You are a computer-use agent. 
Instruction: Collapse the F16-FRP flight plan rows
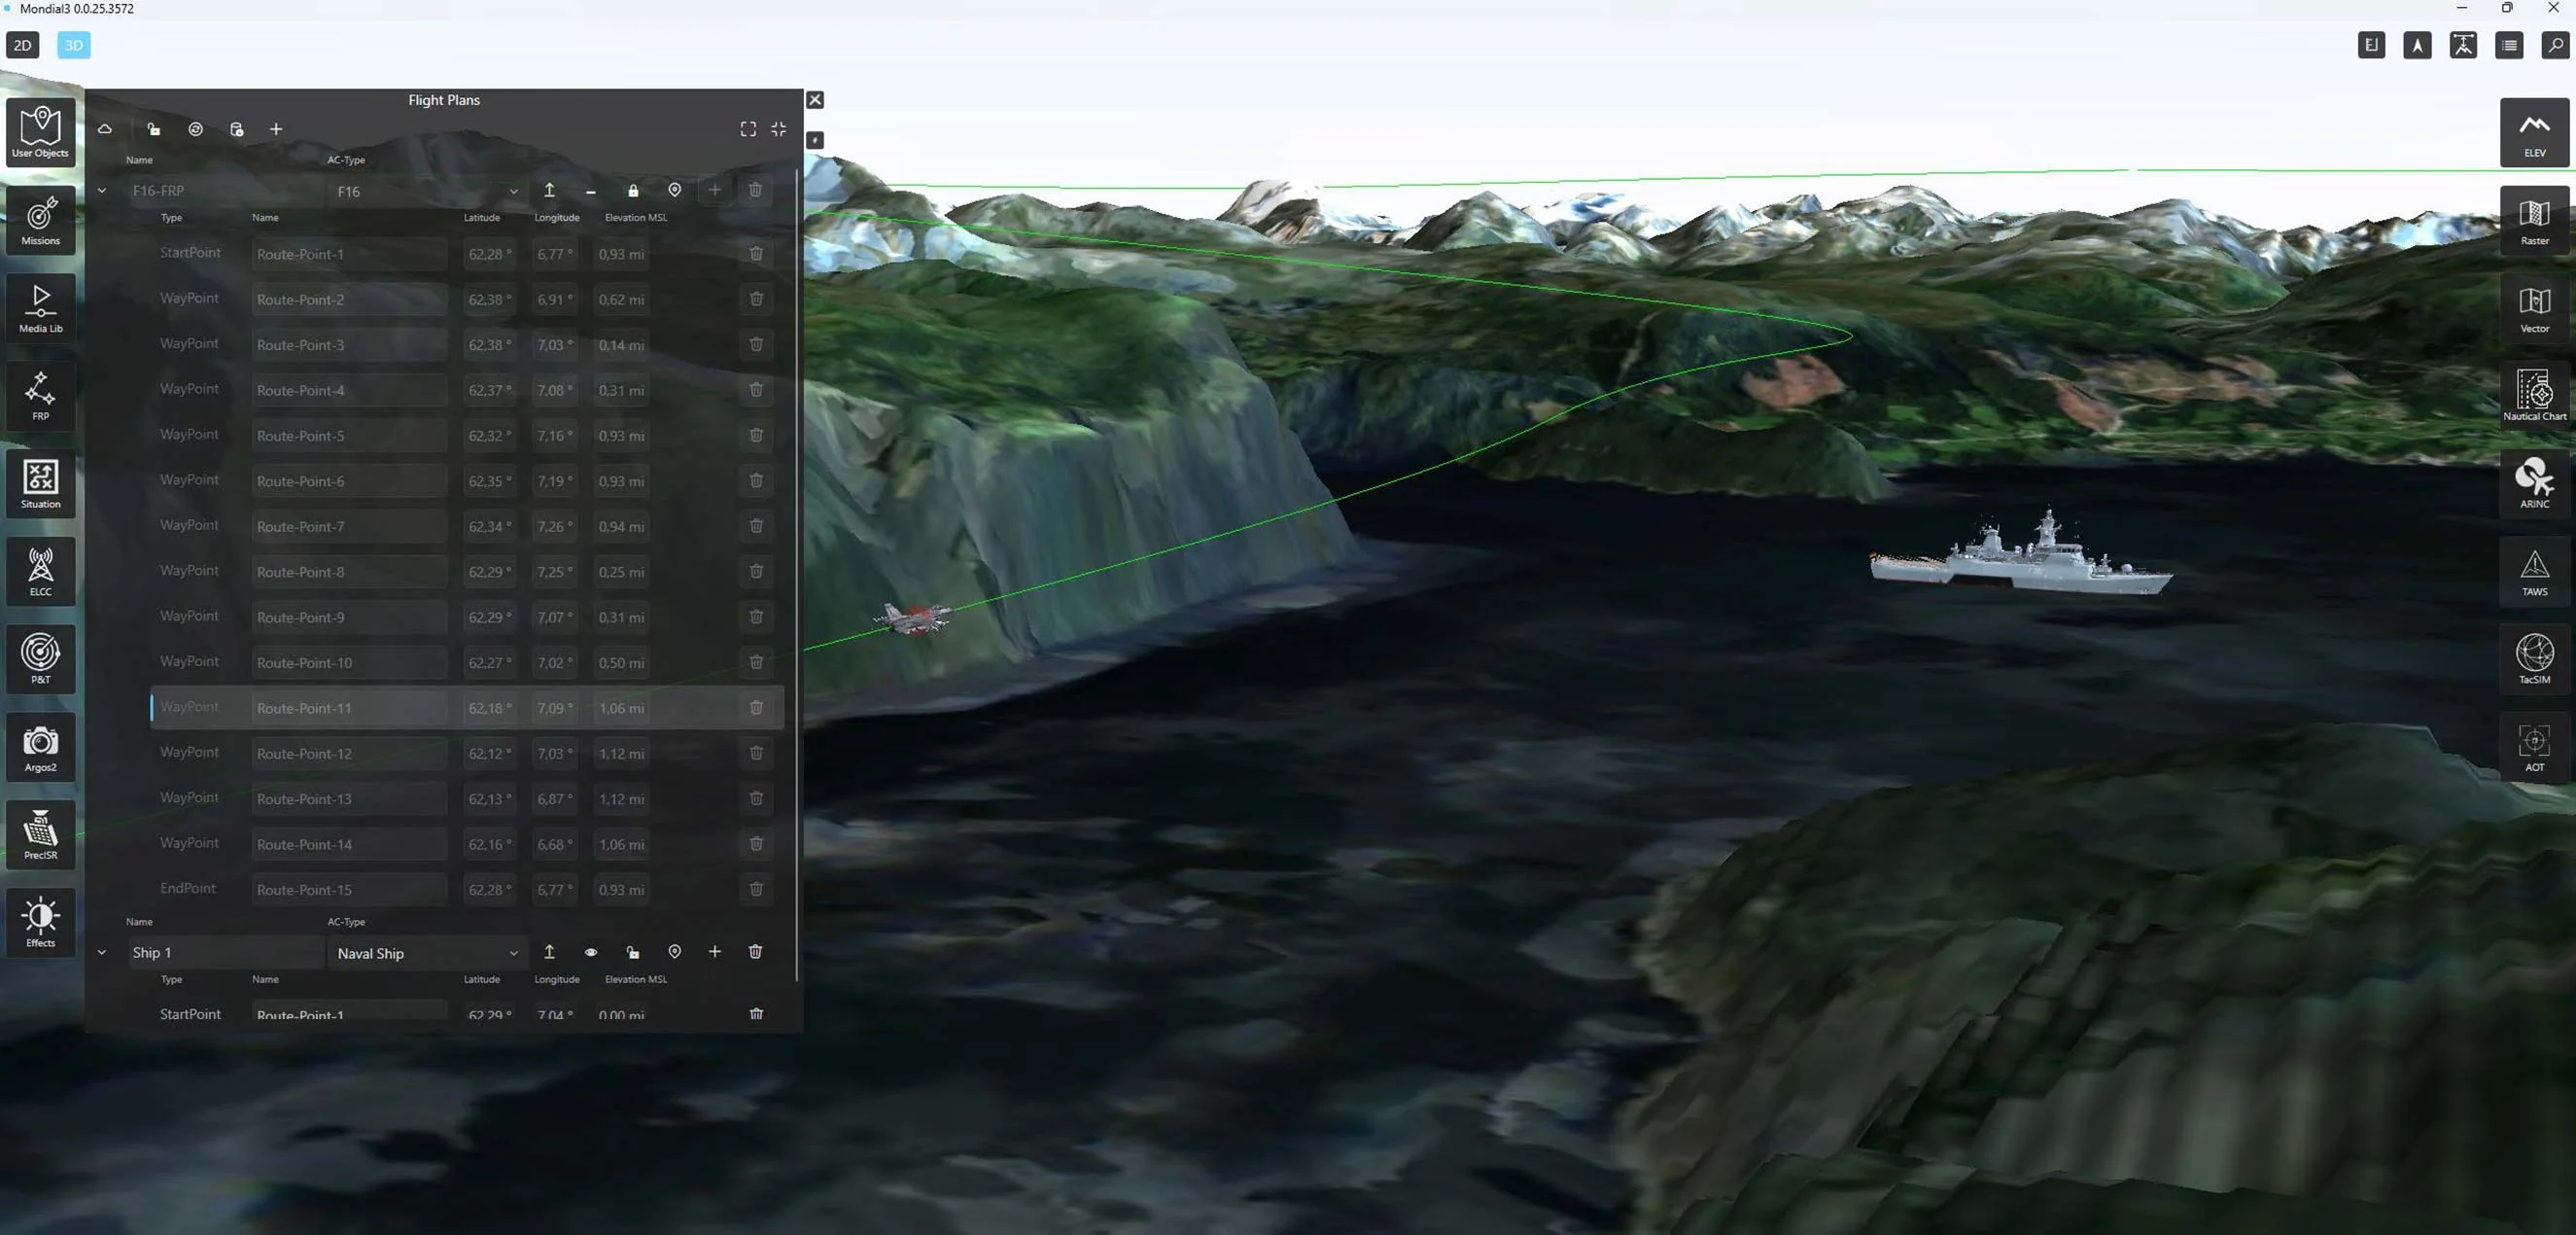pyautogui.click(x=102, y=190)
